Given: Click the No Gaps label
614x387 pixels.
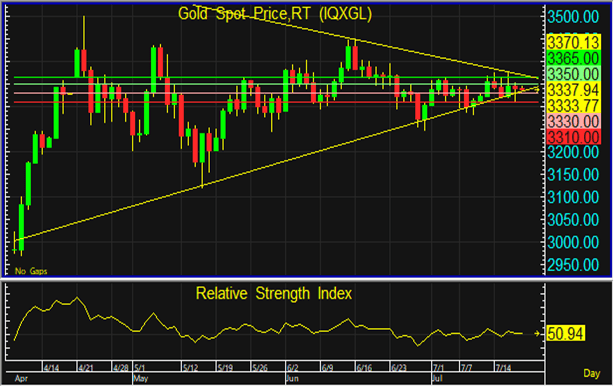Looking at the screenshot, I should pyautogui.click(x=31, y=271).
